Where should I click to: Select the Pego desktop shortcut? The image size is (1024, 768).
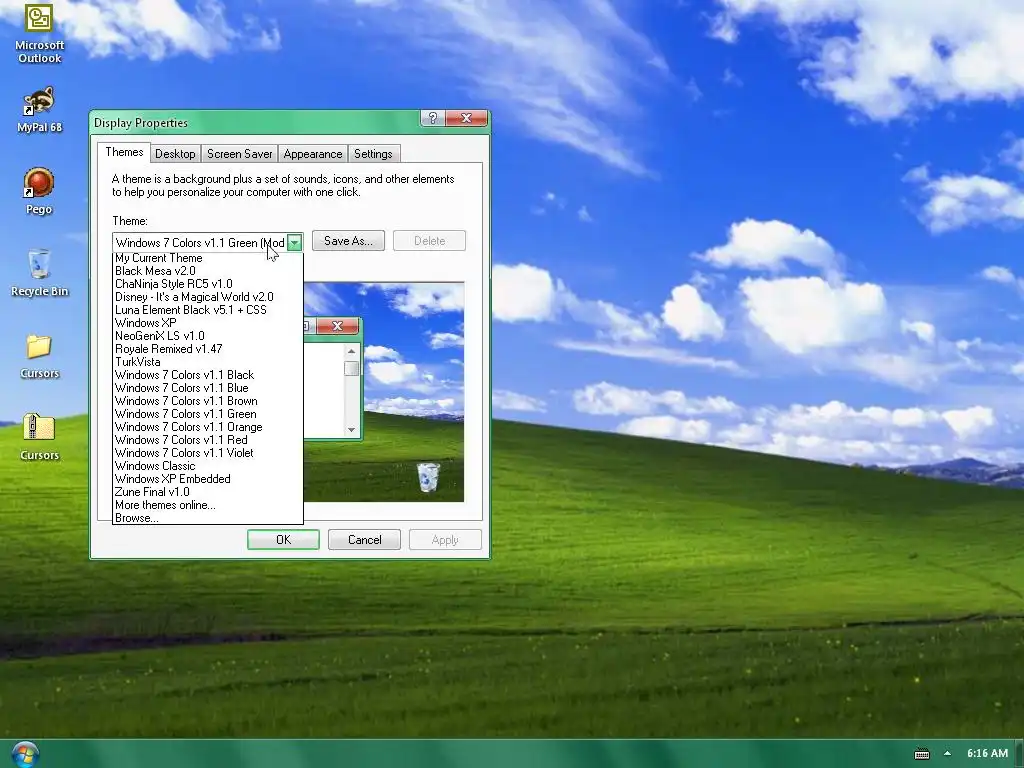pos(39,191)
